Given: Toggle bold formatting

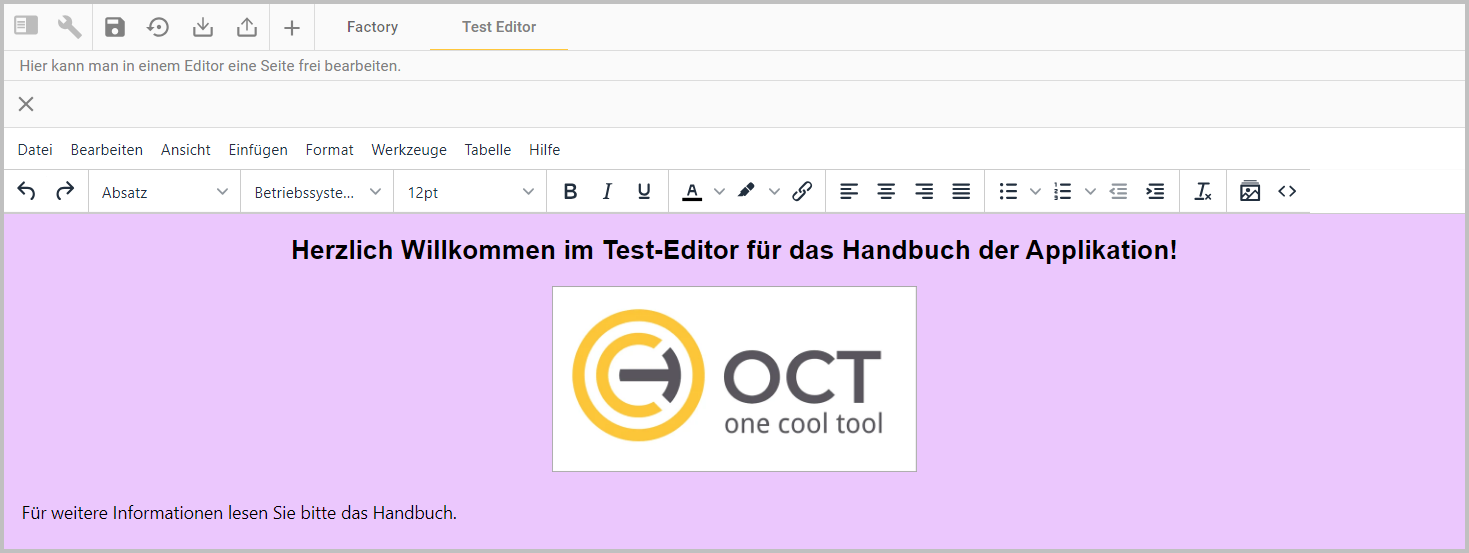Looking at the screenshot, I should [x=570, y=192].
